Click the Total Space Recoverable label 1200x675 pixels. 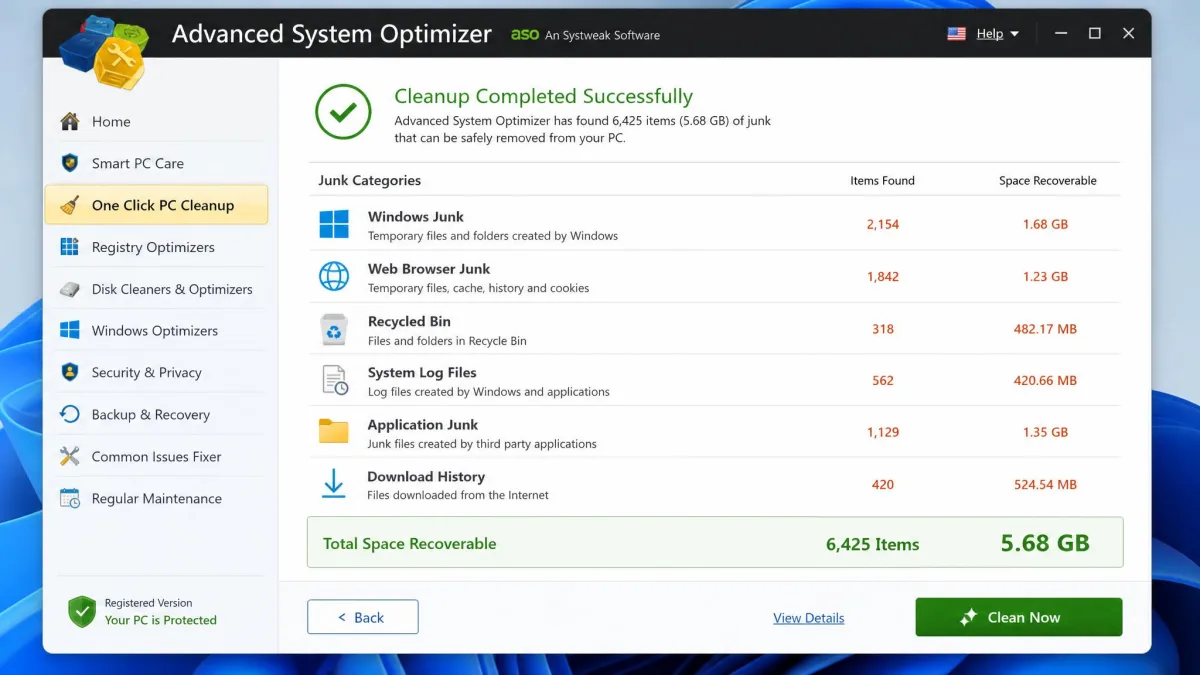click(410, 544)
